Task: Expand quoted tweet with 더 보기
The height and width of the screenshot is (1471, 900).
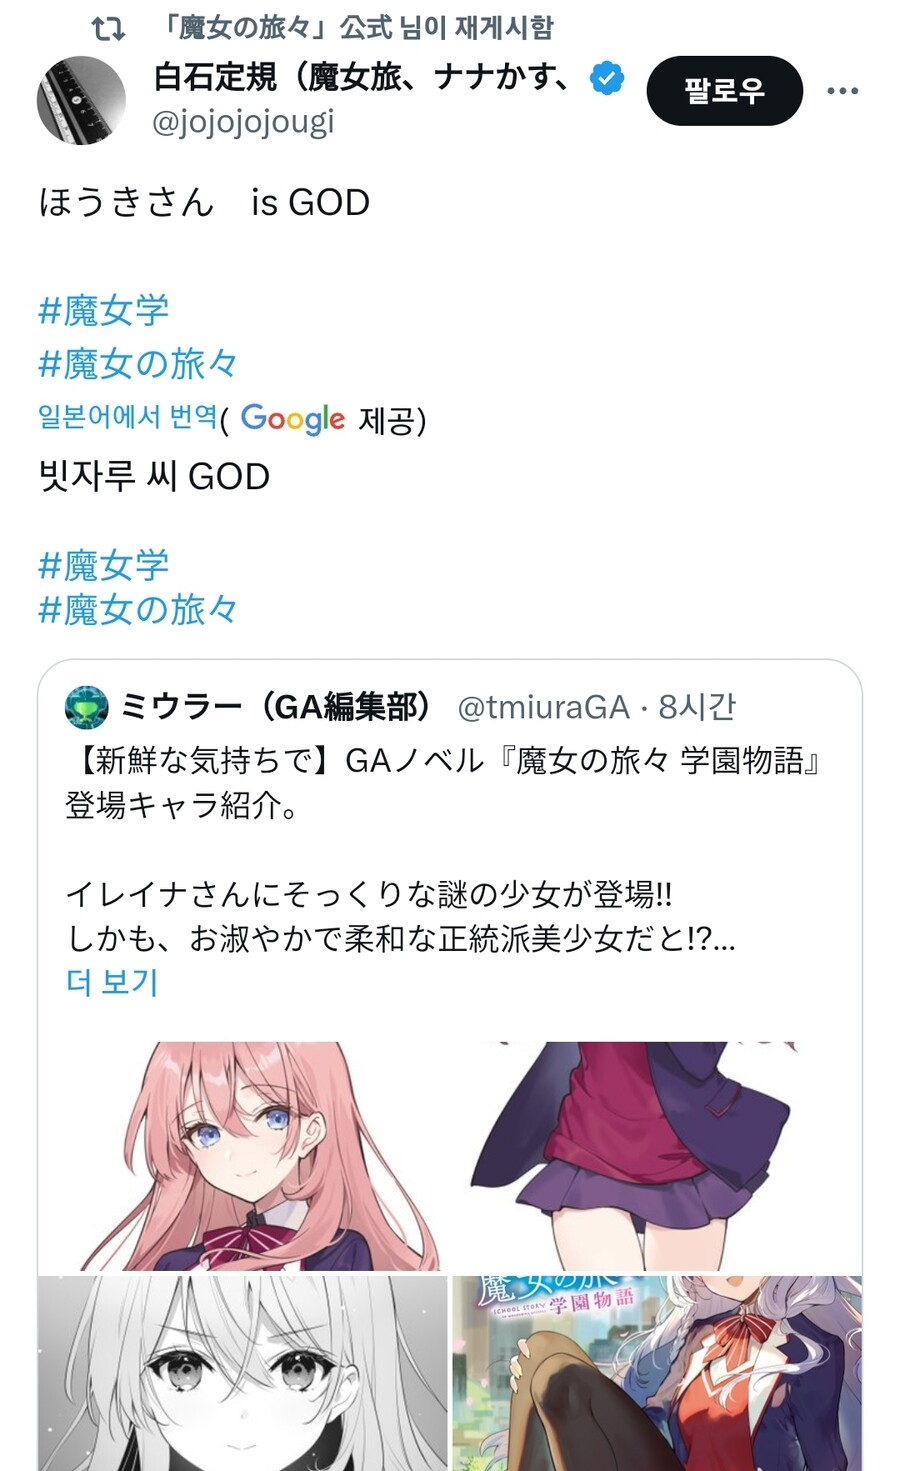Action: 112,982
